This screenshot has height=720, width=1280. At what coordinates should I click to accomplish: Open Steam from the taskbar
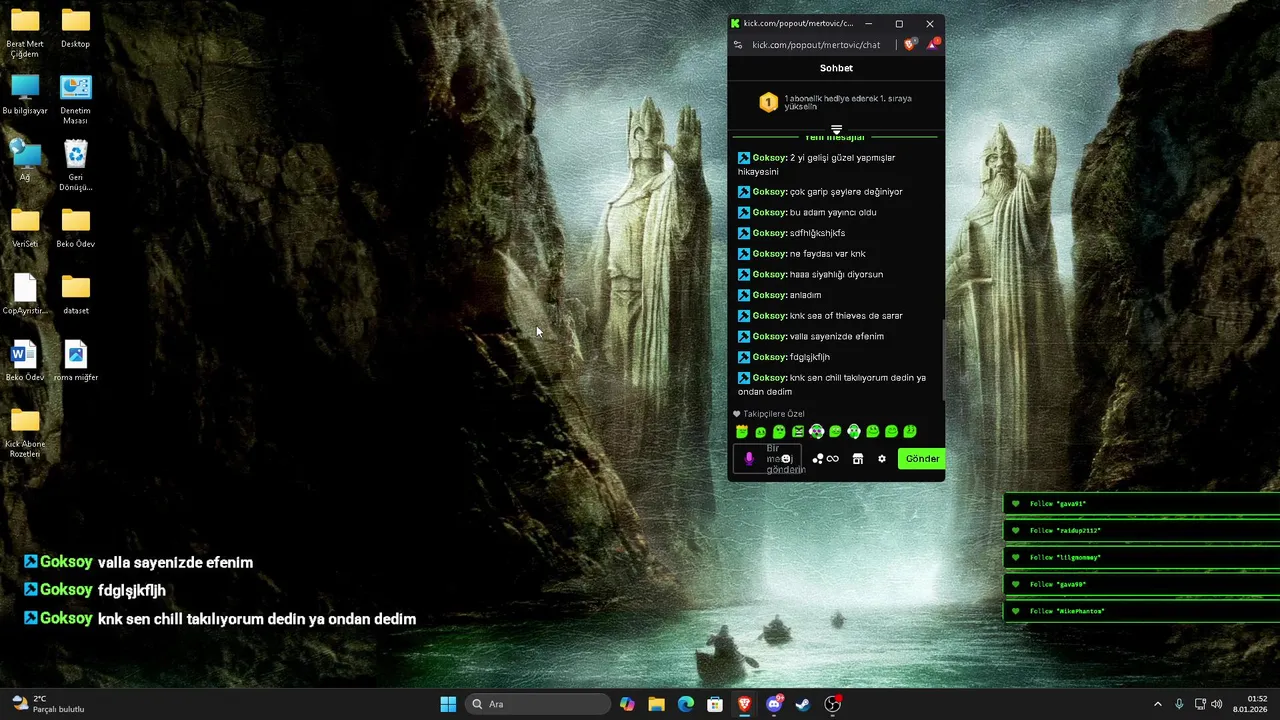coord(803,704)
